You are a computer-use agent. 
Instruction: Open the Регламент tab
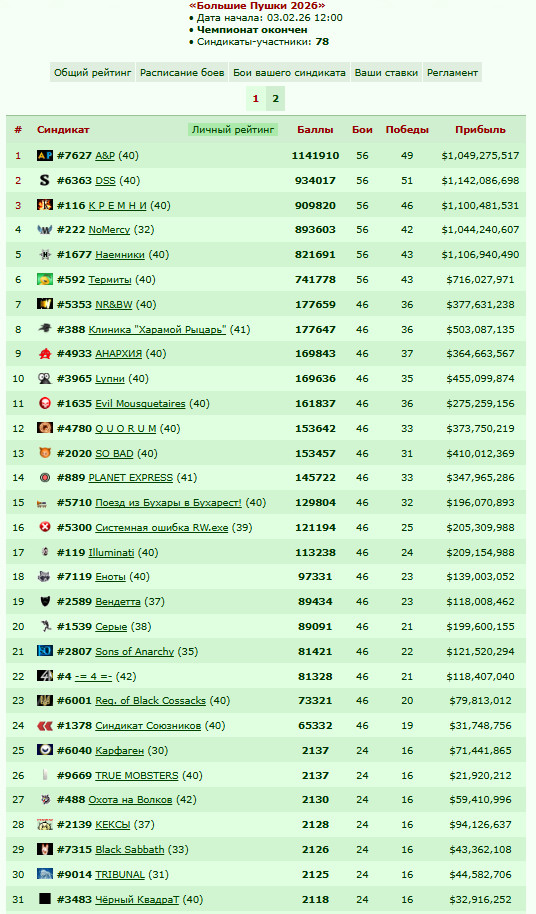pos(452,73)
